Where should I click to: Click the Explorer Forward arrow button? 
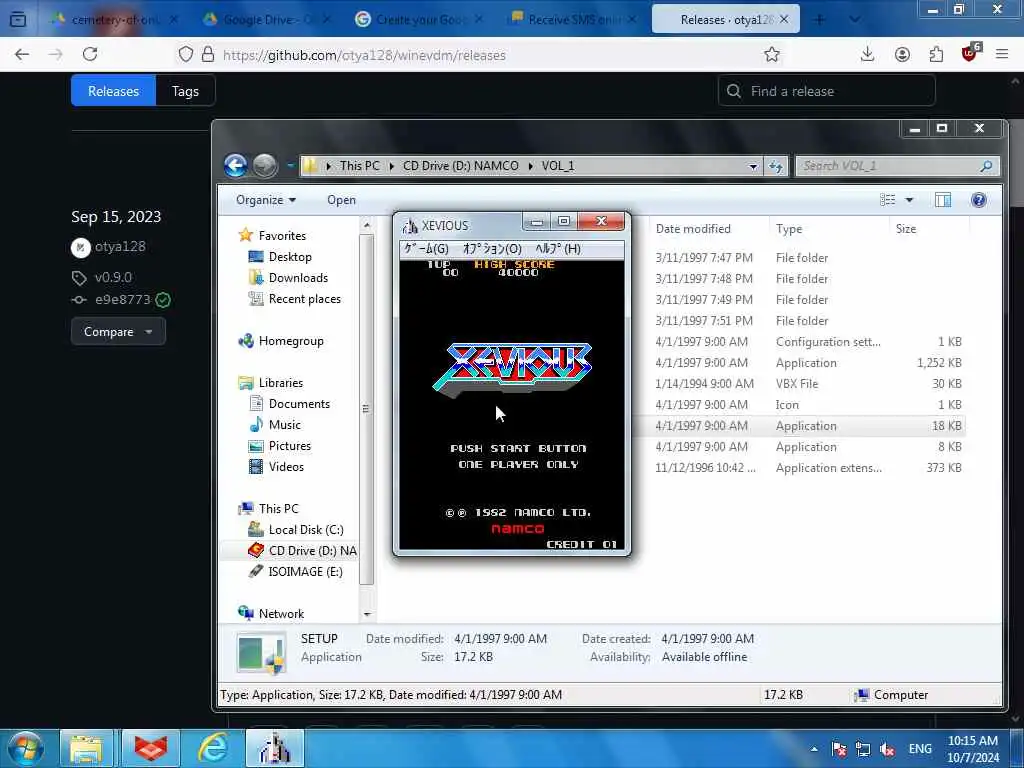point(264,166)
